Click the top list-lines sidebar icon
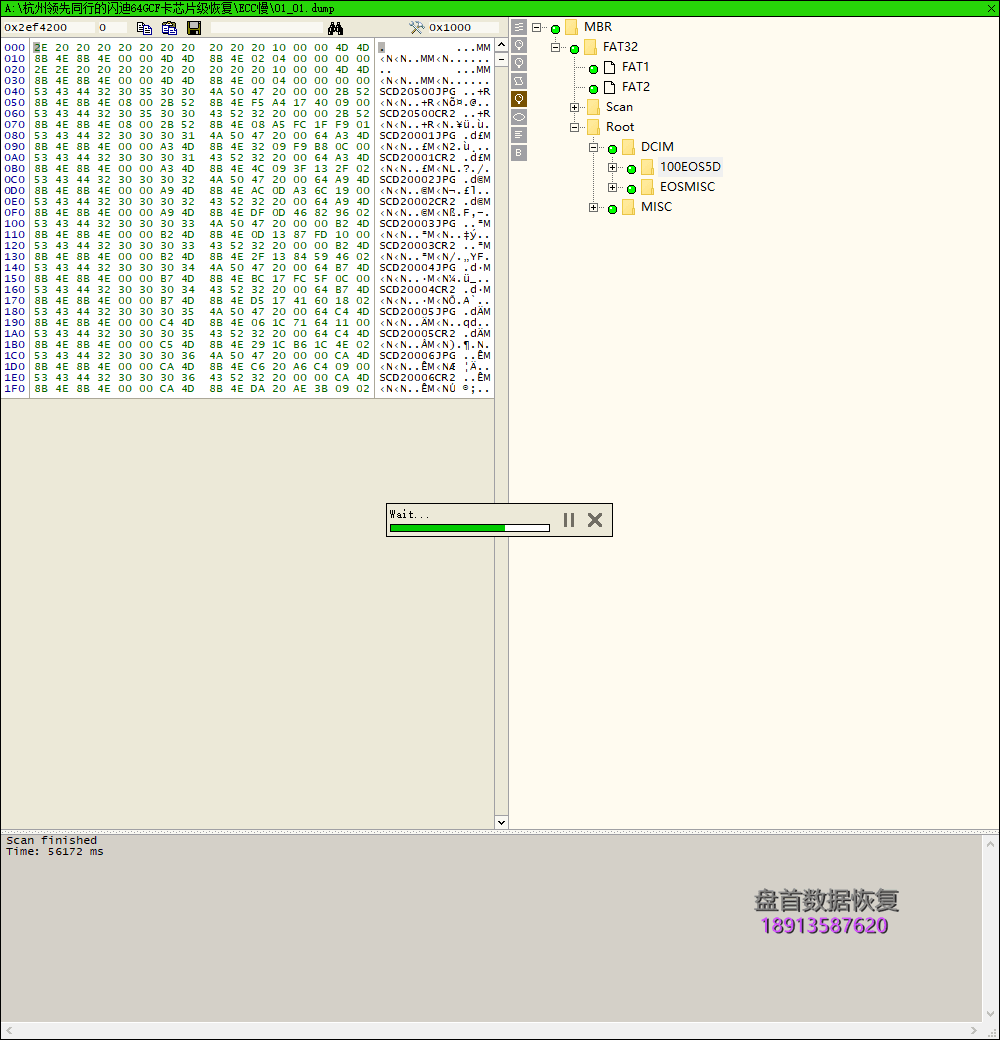Image resolution: width=1000 pixels, height=1040 pixels. click(519, 27)
